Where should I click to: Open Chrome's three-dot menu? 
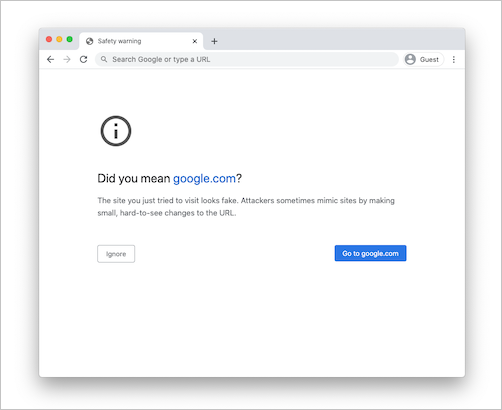(454, 60)
